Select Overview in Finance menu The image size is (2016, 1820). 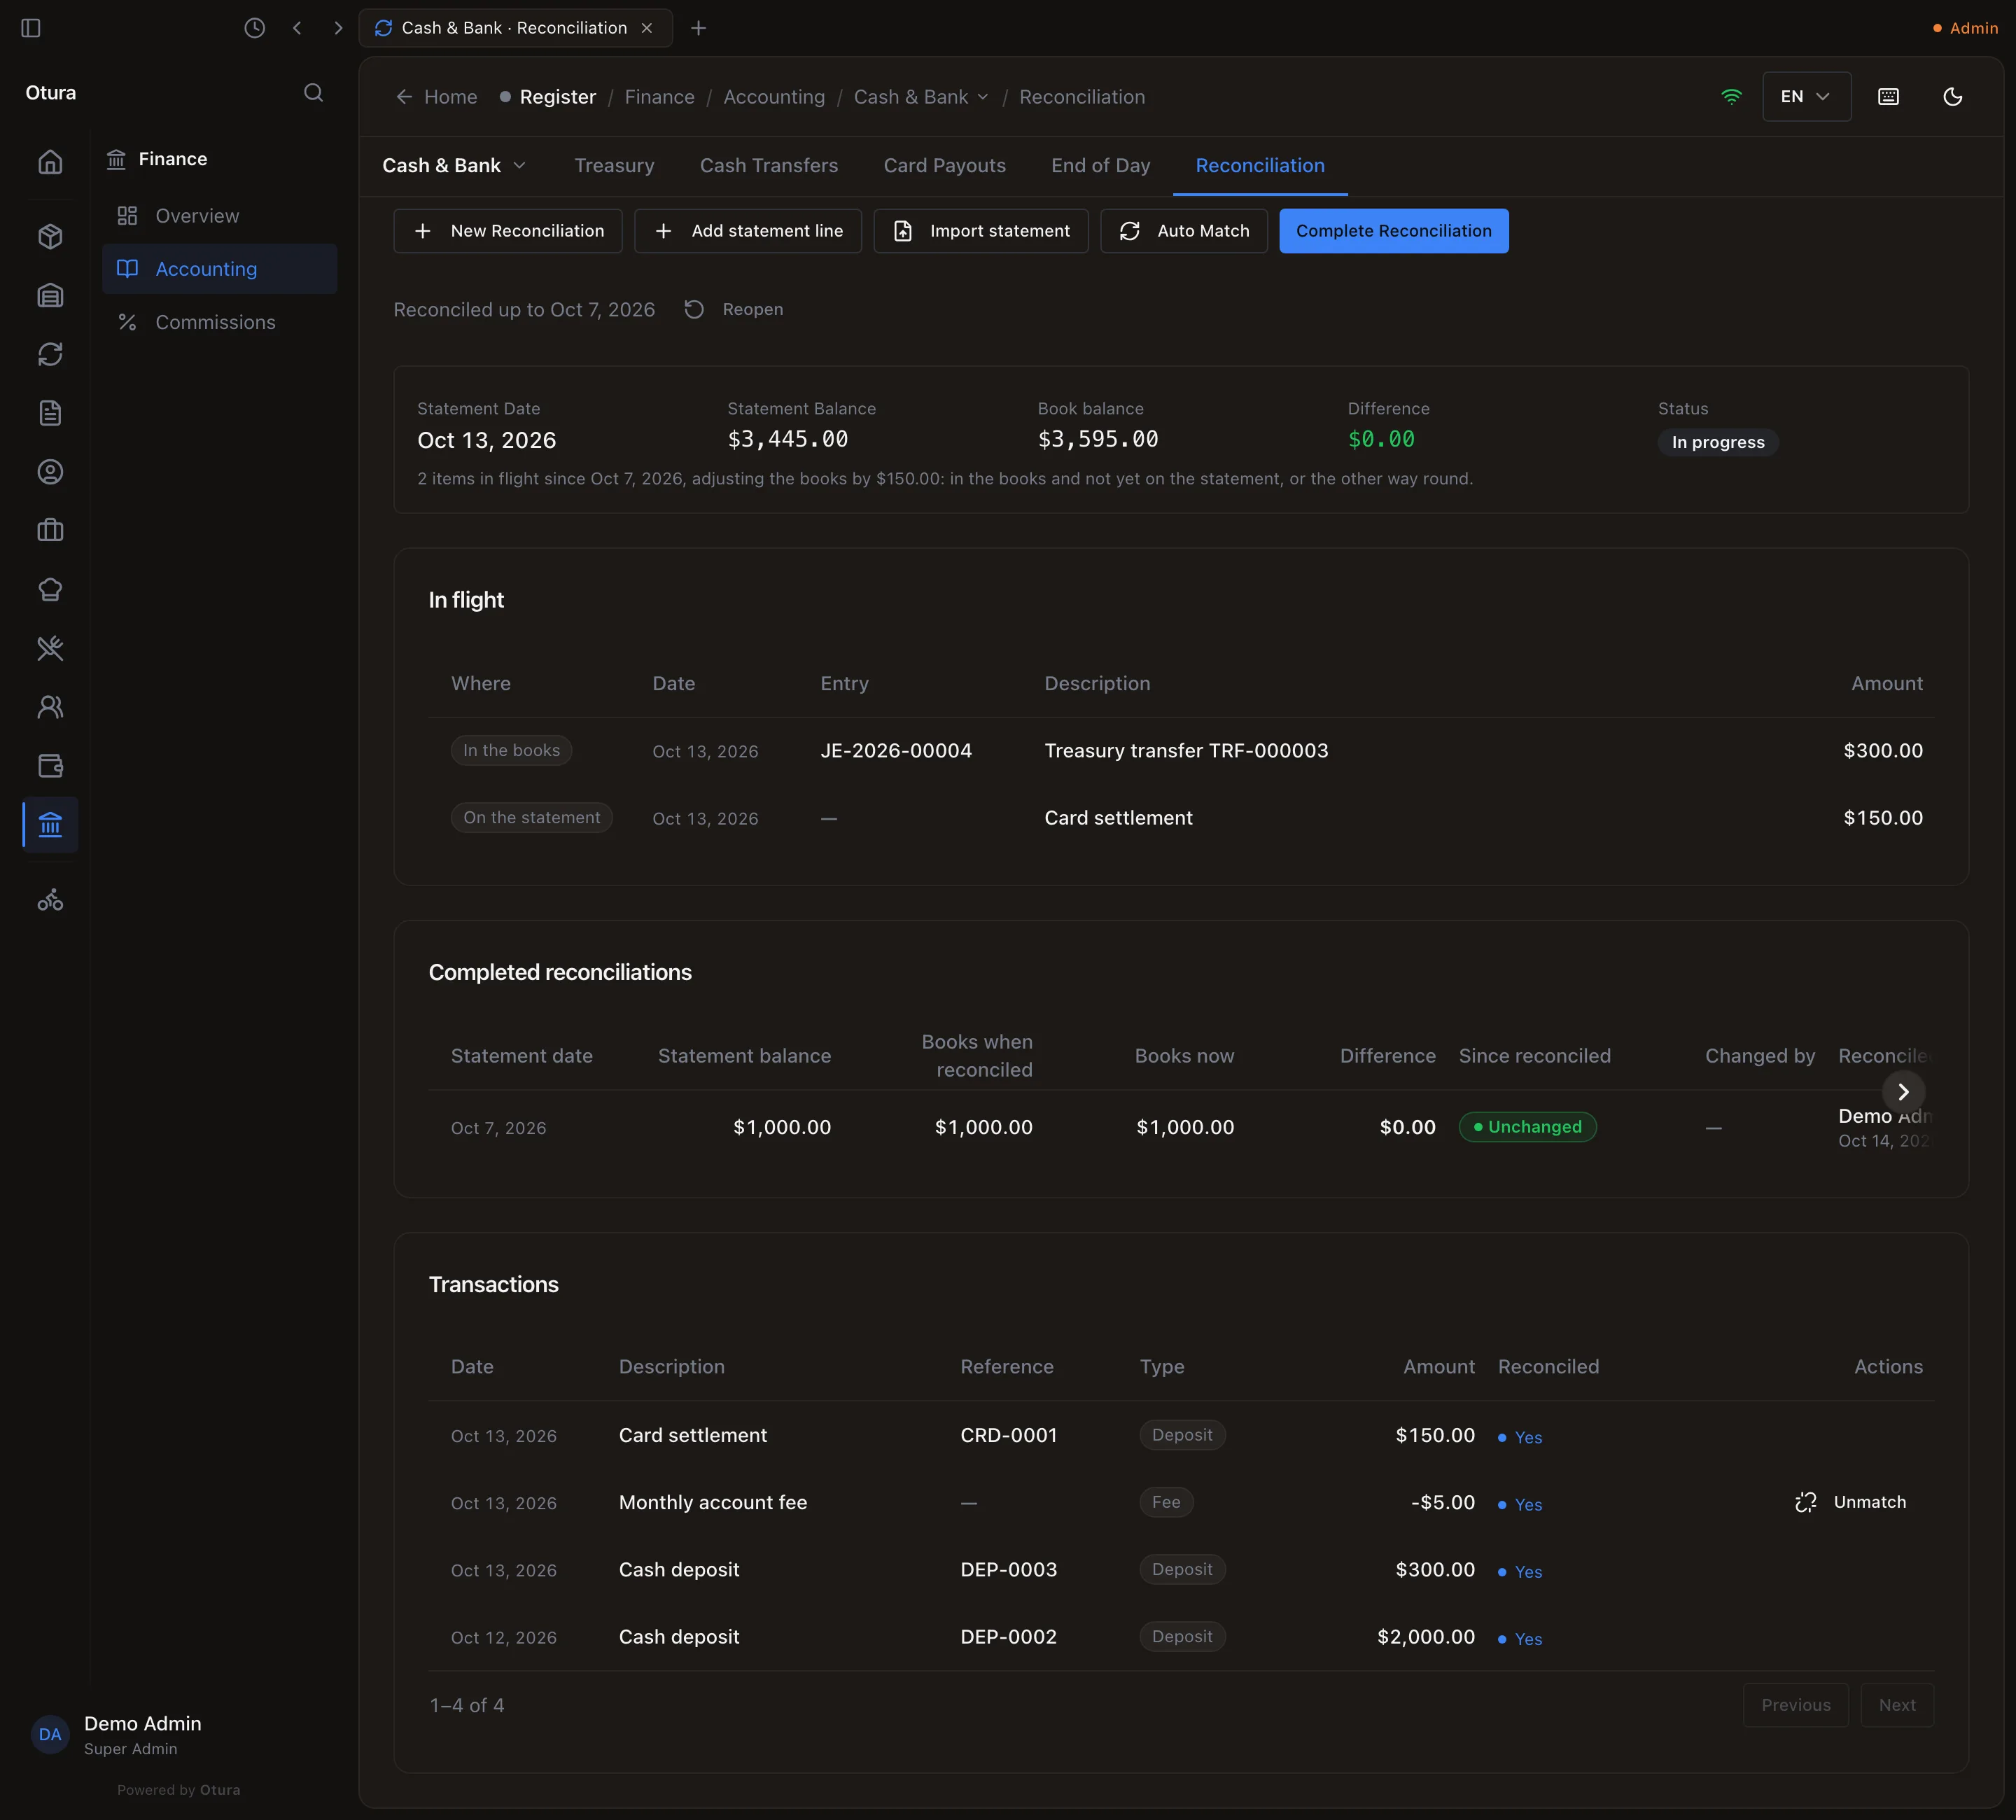tap(220, 216)
